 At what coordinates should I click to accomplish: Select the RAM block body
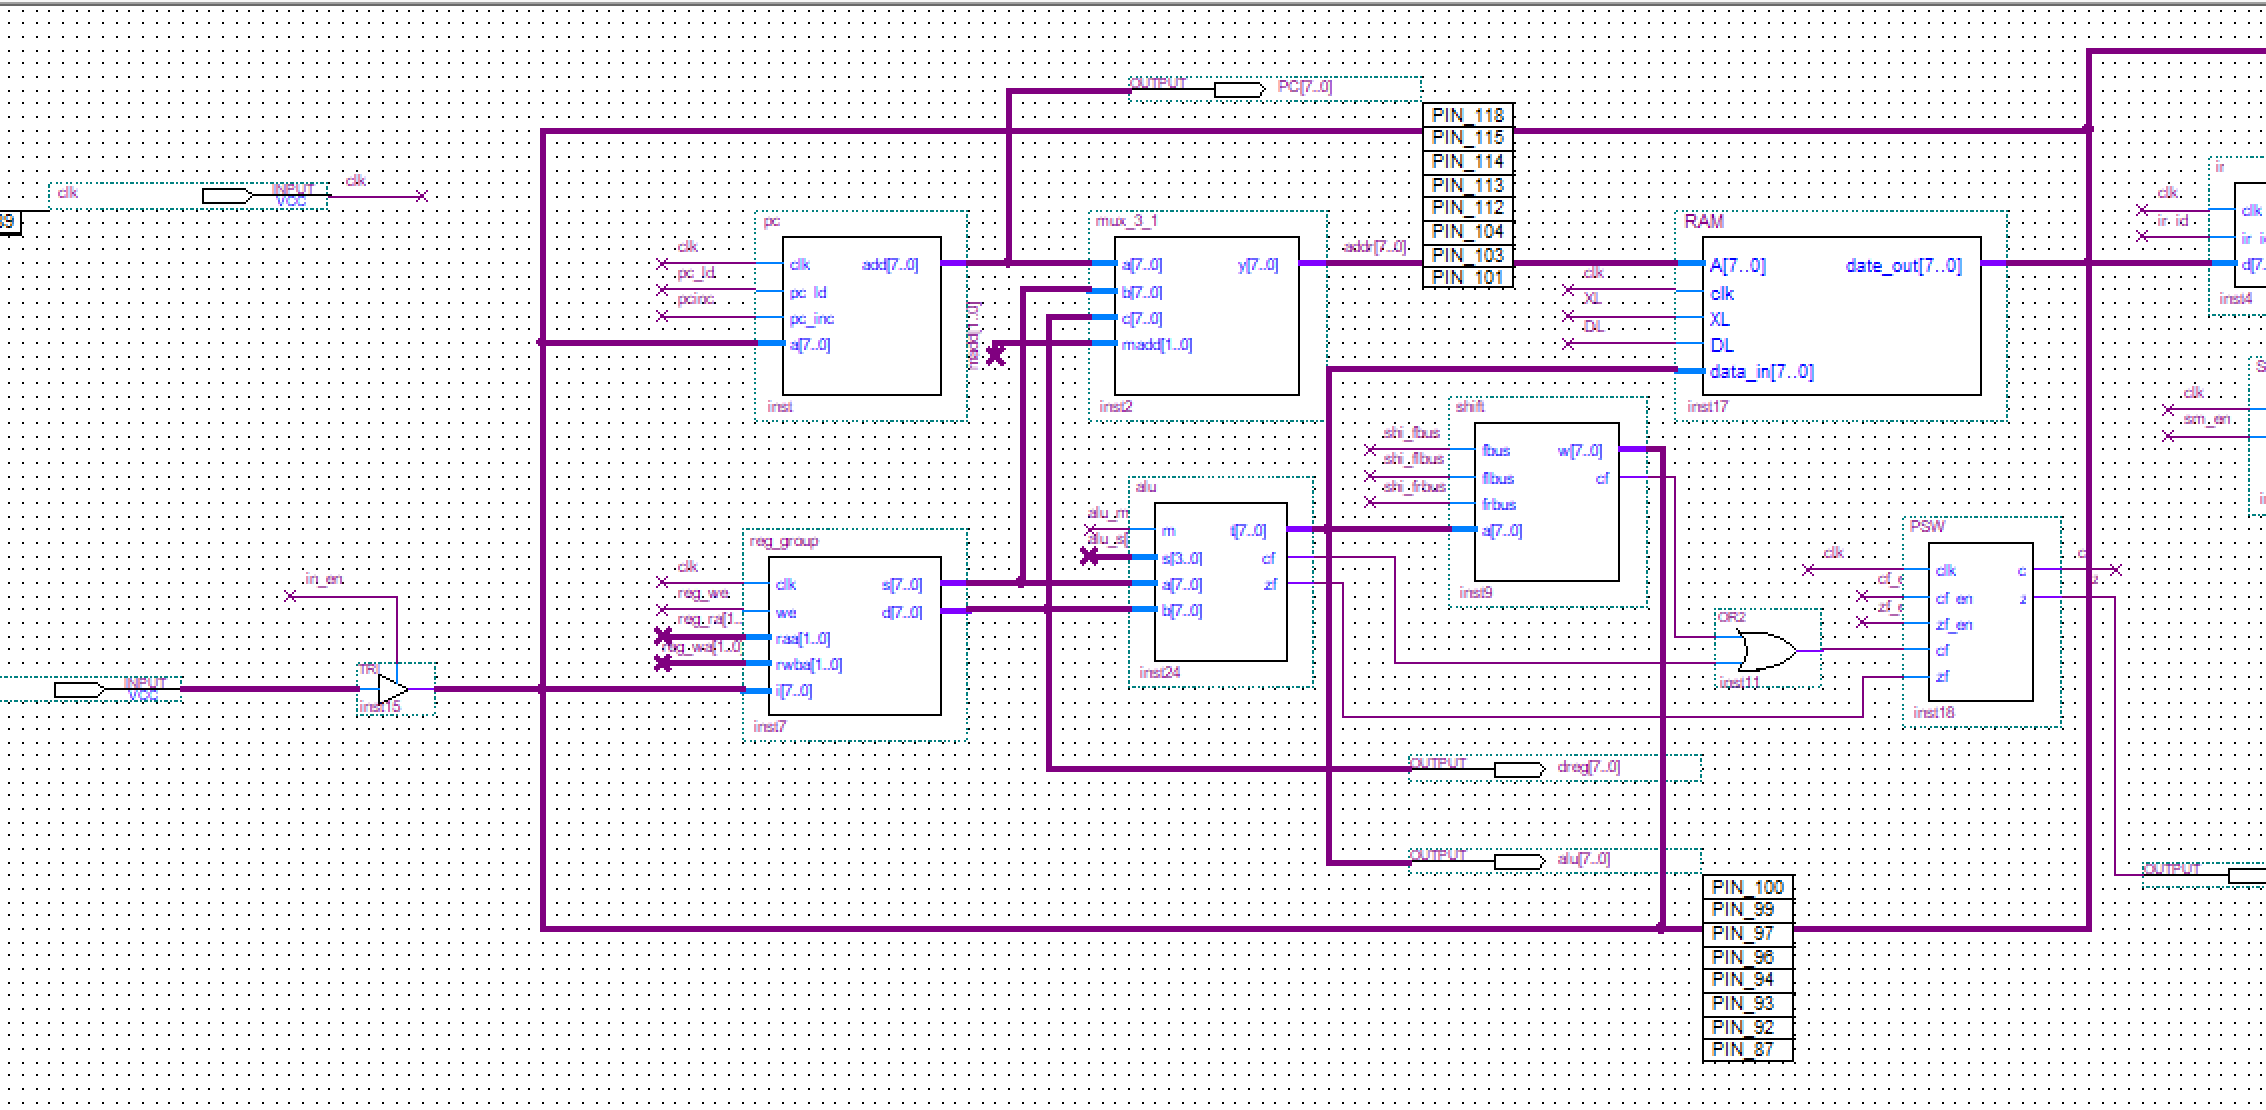(1842, 316)
